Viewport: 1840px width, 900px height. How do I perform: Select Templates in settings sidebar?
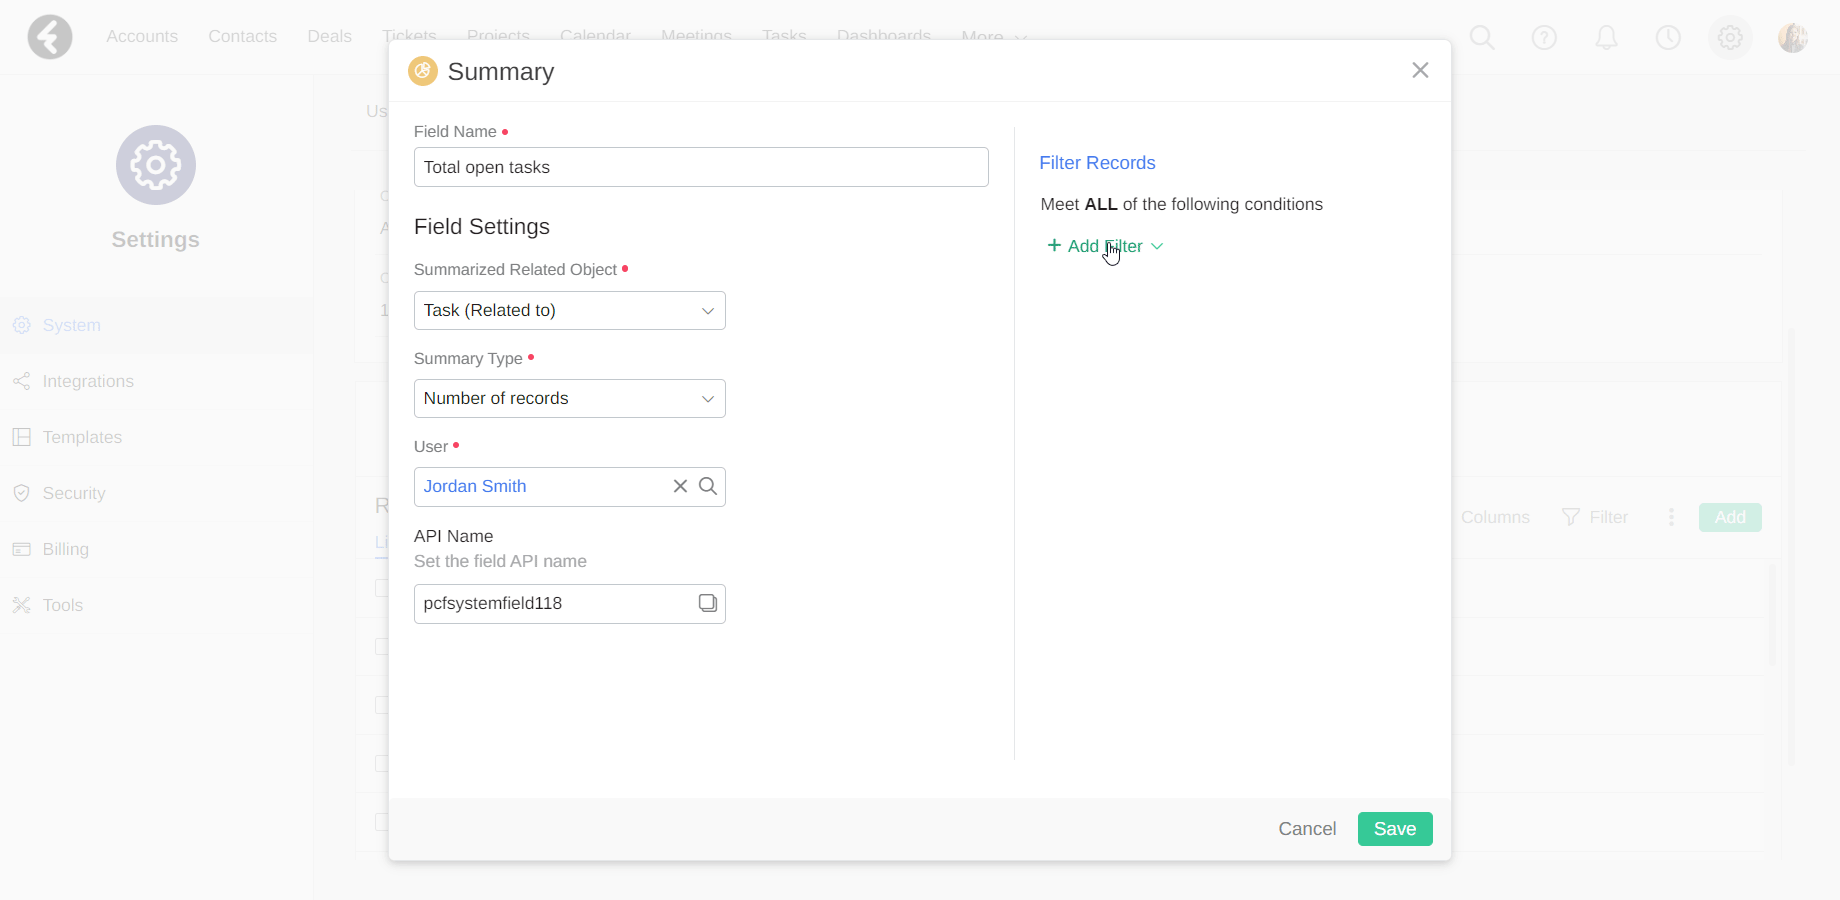pyautogui.click(x=156, y=437)
